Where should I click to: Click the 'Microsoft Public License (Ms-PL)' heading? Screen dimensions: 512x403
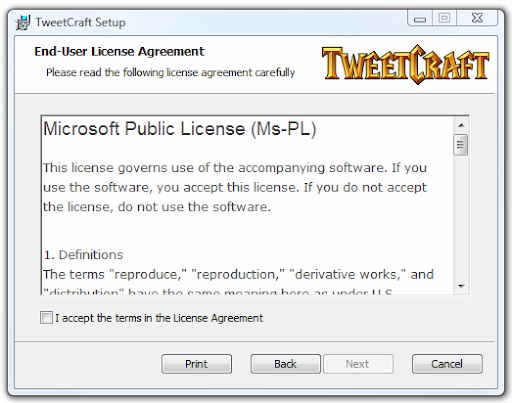click(x=180, y=129)
